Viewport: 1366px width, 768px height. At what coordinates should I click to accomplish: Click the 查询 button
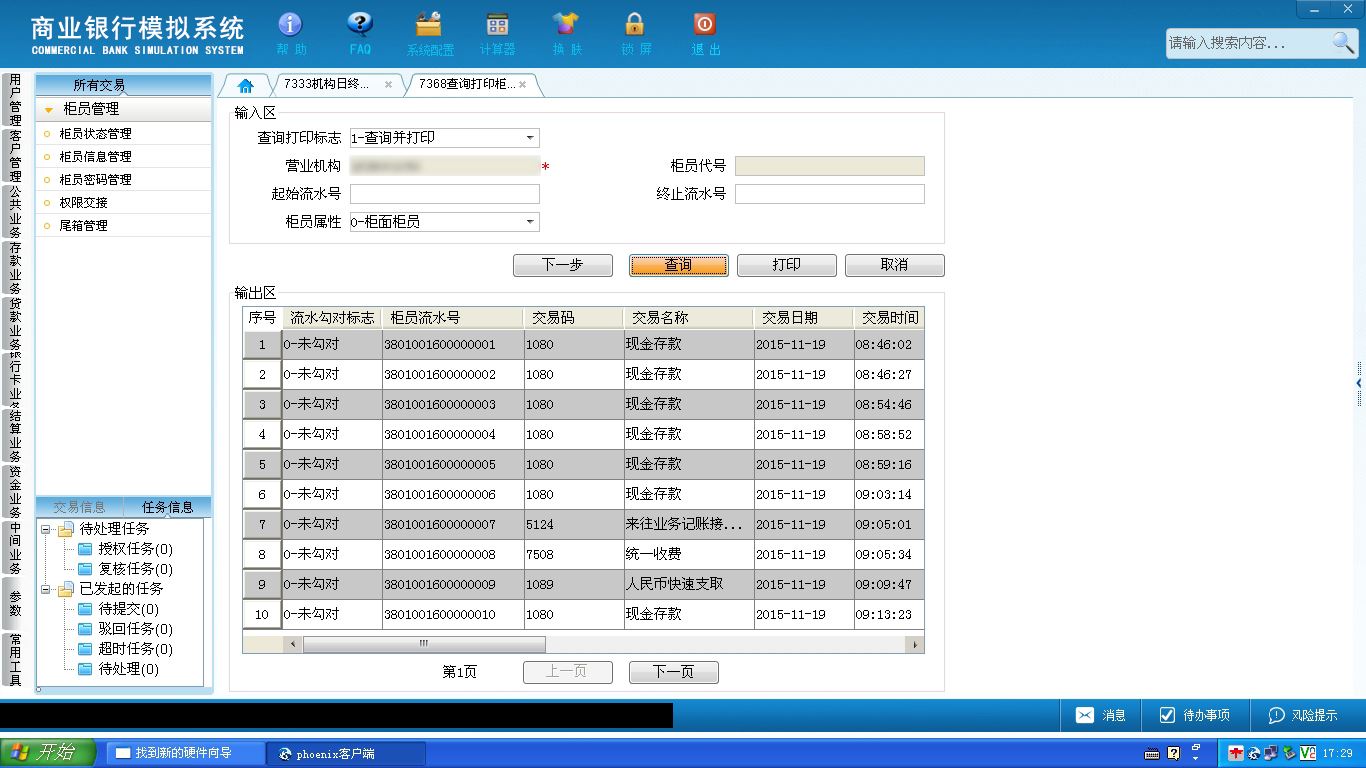pos(678,265)
